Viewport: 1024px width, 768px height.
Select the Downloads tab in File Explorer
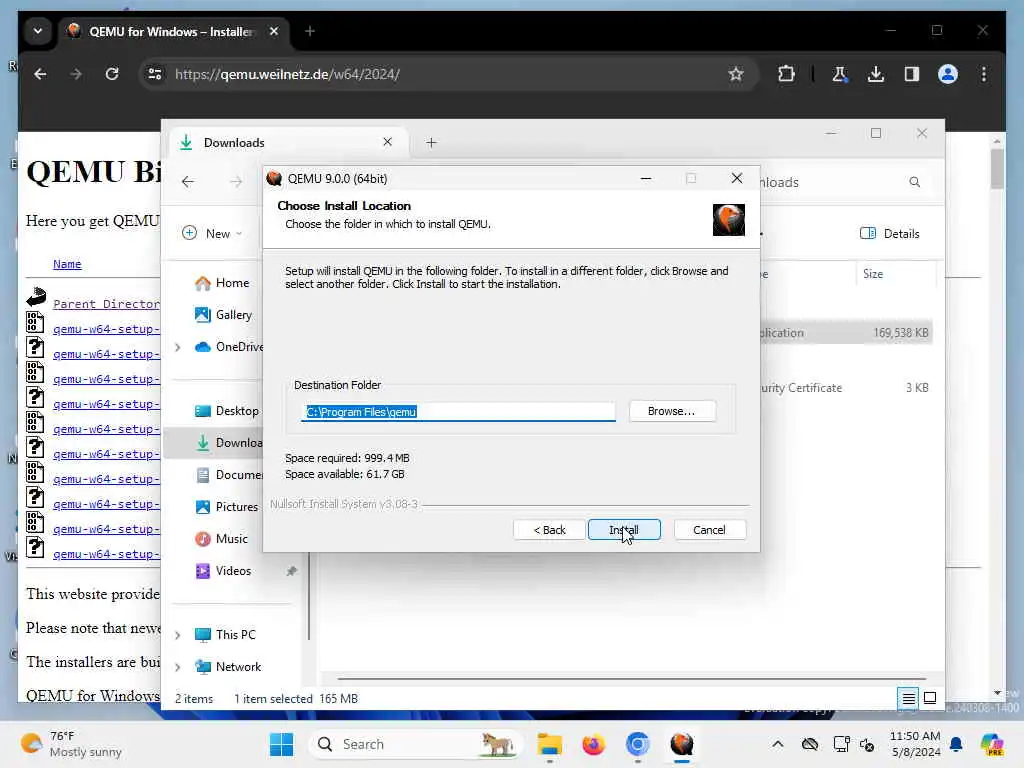(287, 142)
